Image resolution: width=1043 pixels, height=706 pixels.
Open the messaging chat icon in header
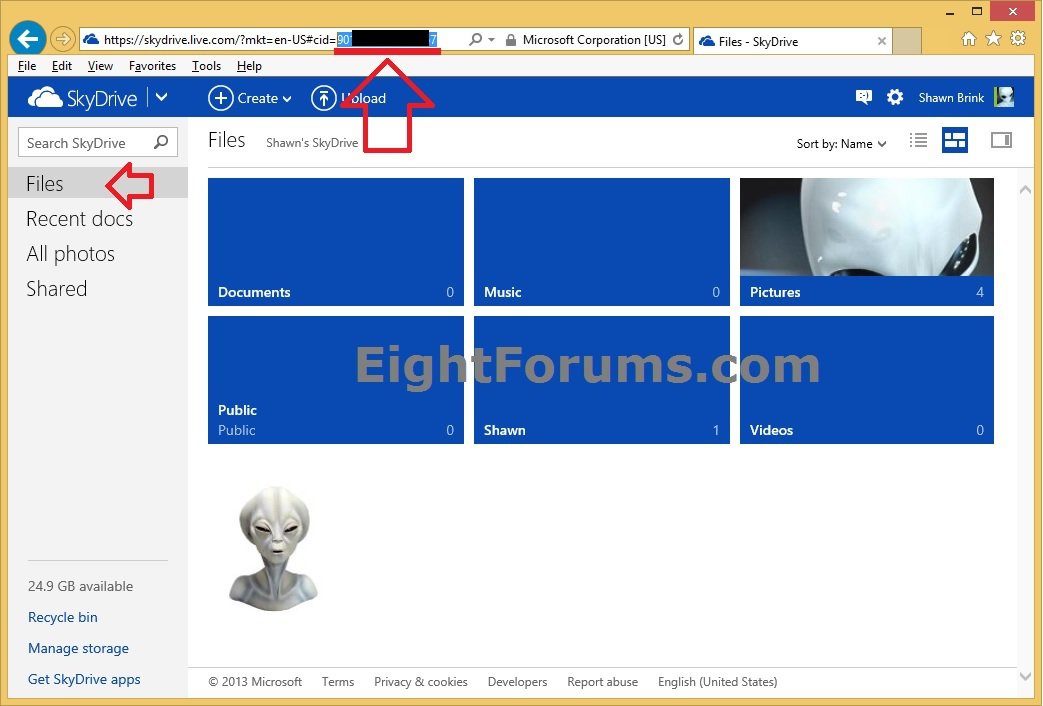coord(864,97)
